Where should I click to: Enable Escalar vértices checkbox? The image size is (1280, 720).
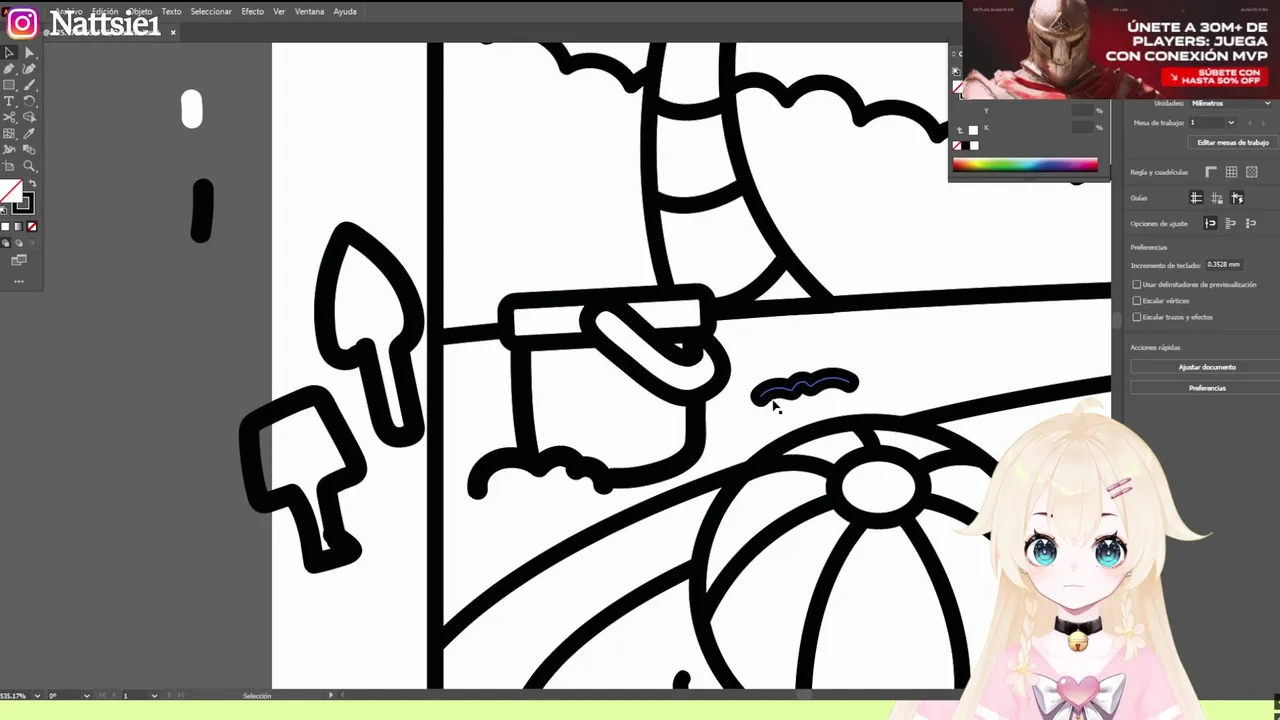[1137, 301]
